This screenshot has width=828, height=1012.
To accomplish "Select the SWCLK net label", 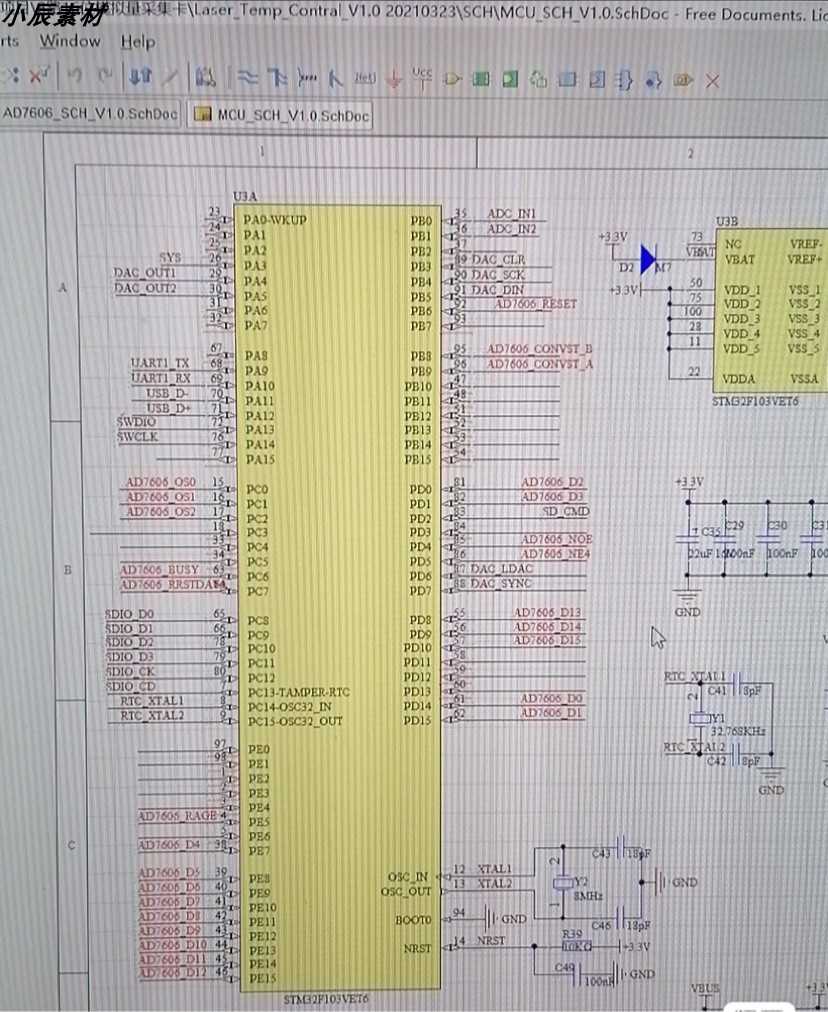I will [x=137, y=437].
